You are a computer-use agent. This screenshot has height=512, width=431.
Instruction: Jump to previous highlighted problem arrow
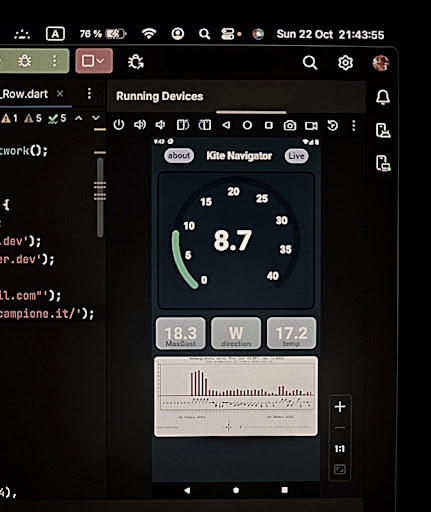pyautogui.click(x=79, y=118)
